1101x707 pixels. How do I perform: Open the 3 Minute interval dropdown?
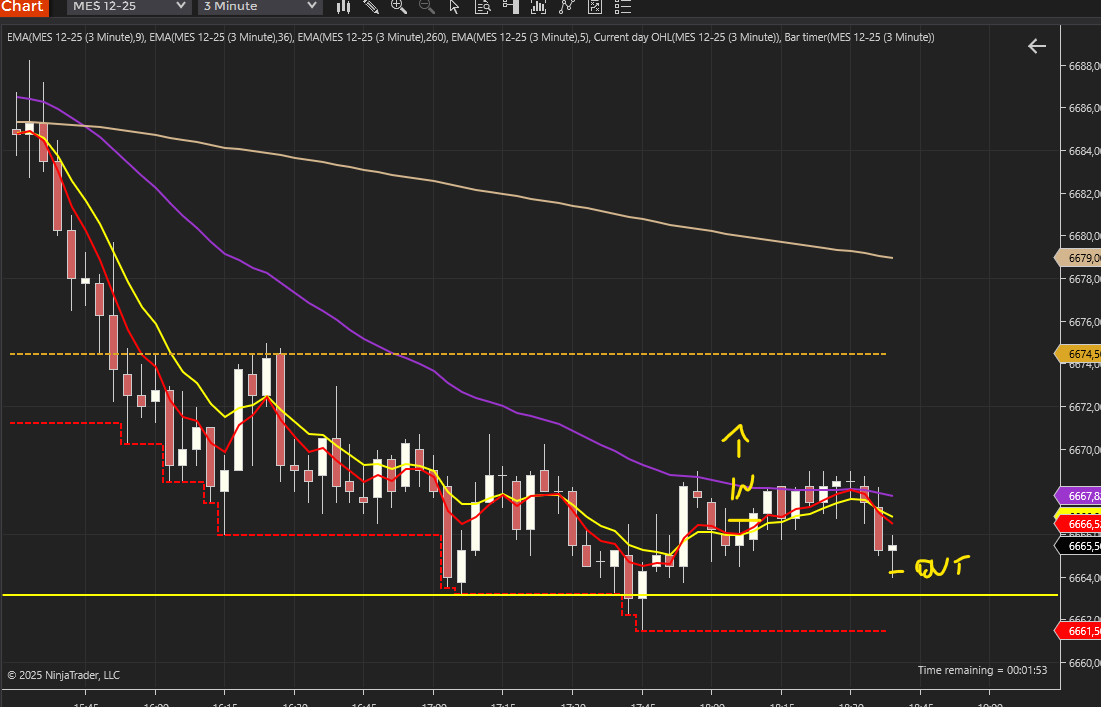point(260,6)
